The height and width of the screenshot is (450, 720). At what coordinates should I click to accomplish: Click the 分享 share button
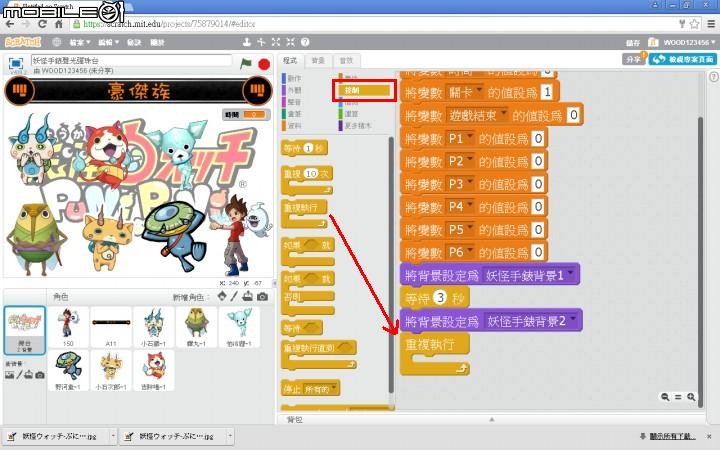(633, 59)
